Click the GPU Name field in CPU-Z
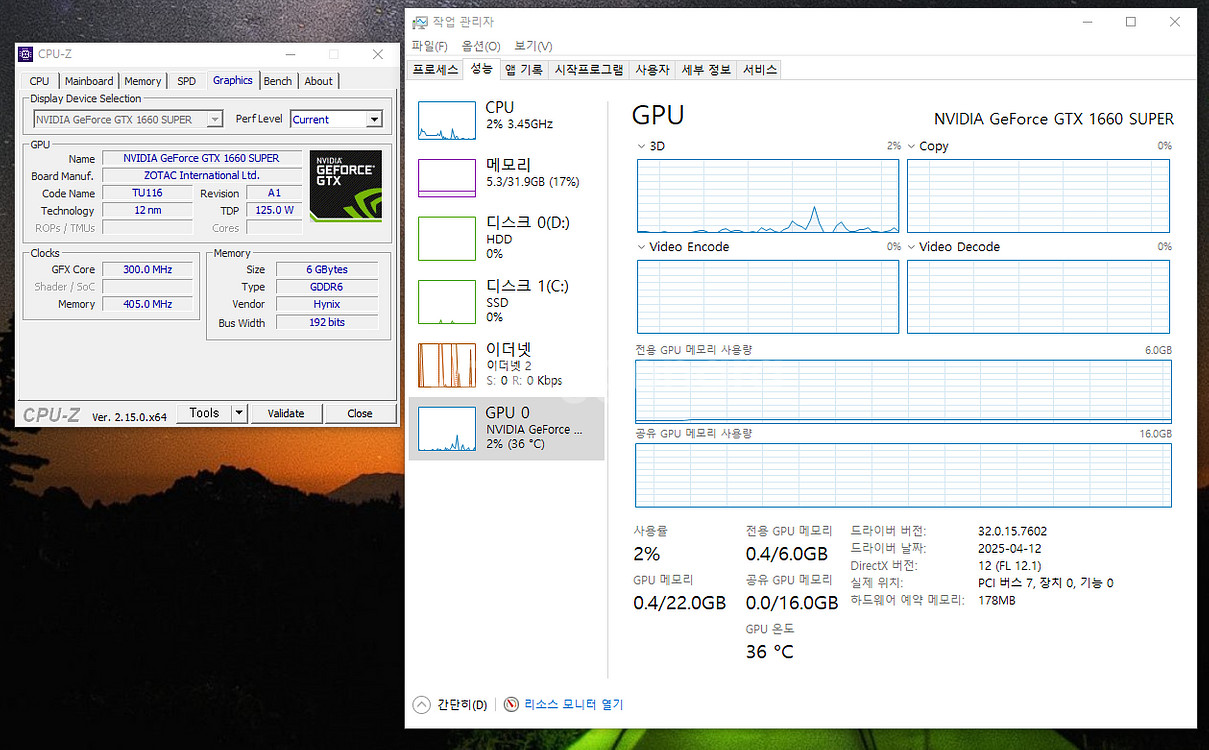The height and width of the screenshot is (750, 1209). tap(202, 158)
